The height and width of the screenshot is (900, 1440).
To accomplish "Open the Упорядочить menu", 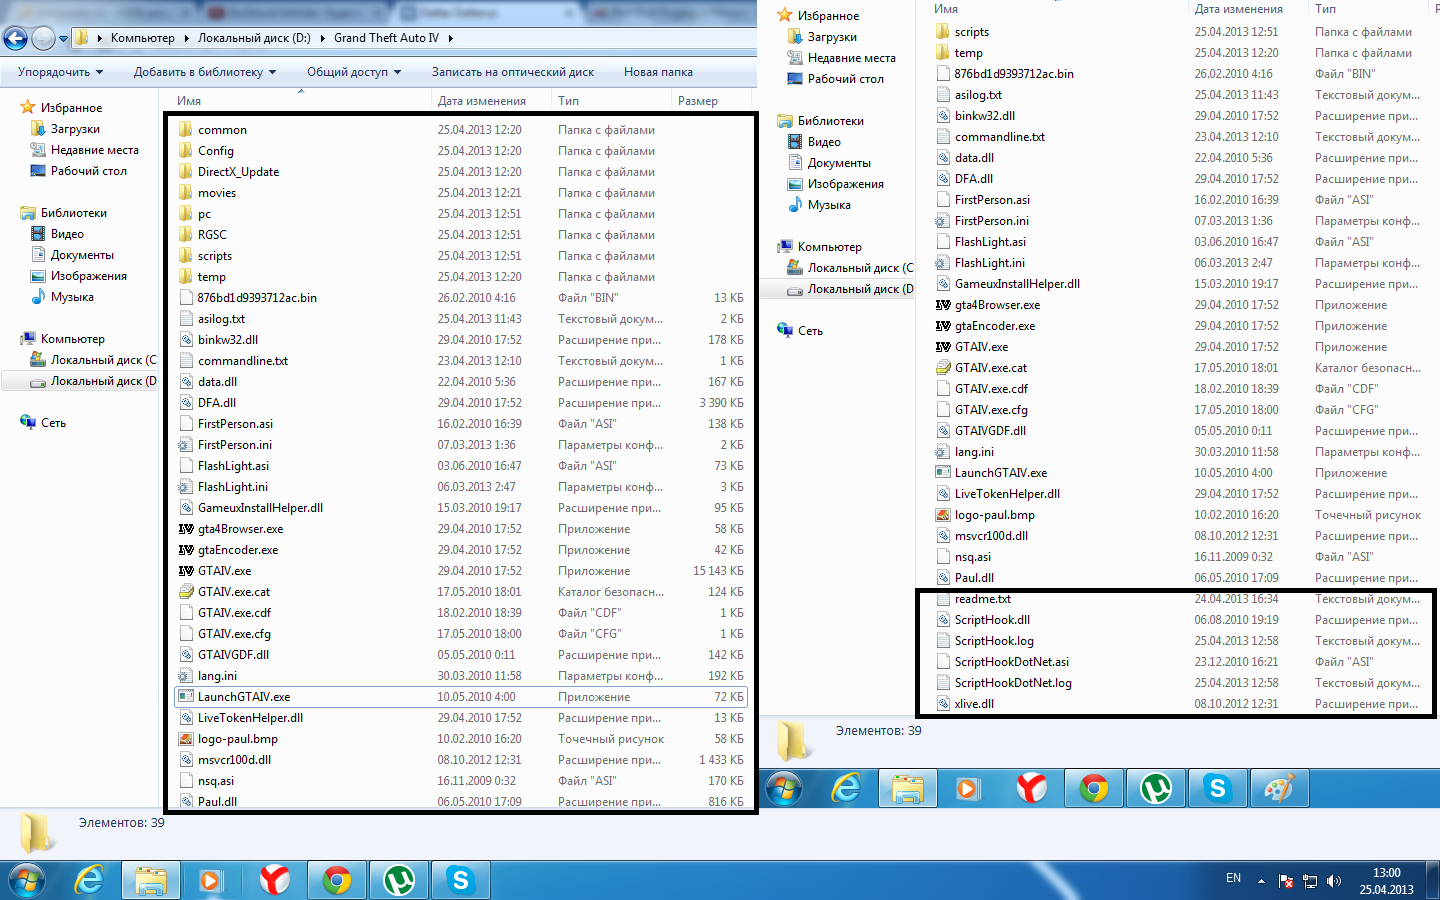I will 60,72.
